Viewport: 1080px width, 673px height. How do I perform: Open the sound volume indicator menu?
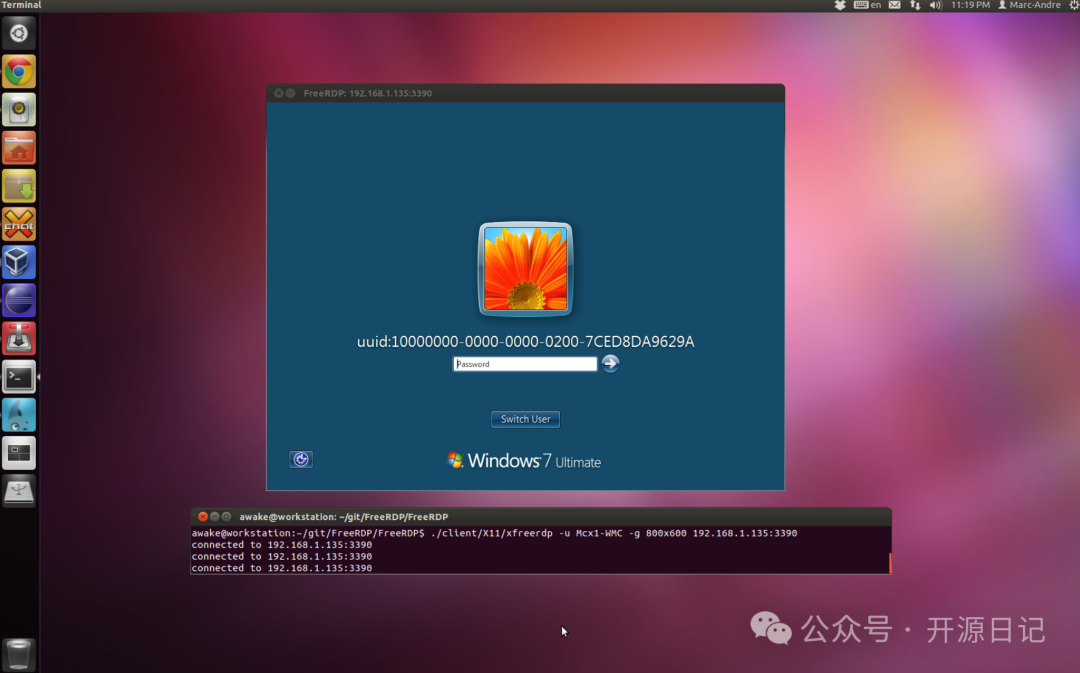click(936, 5)
